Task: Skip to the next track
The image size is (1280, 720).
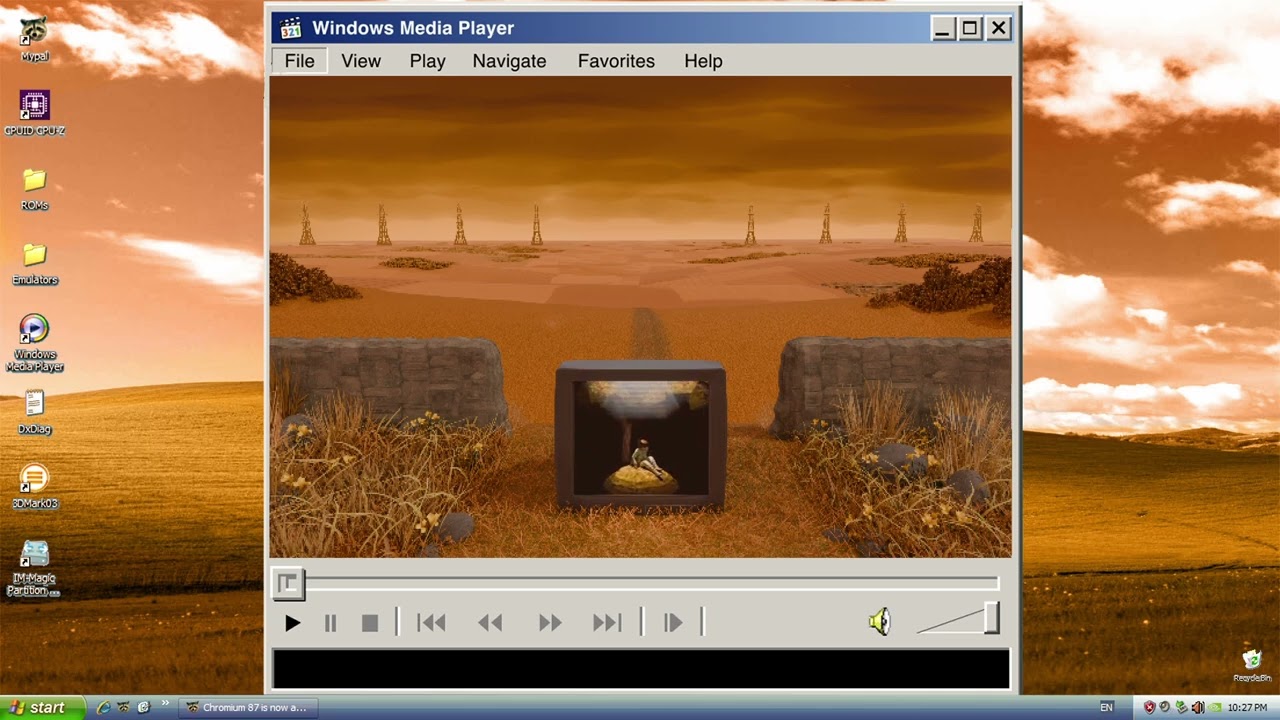Action: point(607,623)
